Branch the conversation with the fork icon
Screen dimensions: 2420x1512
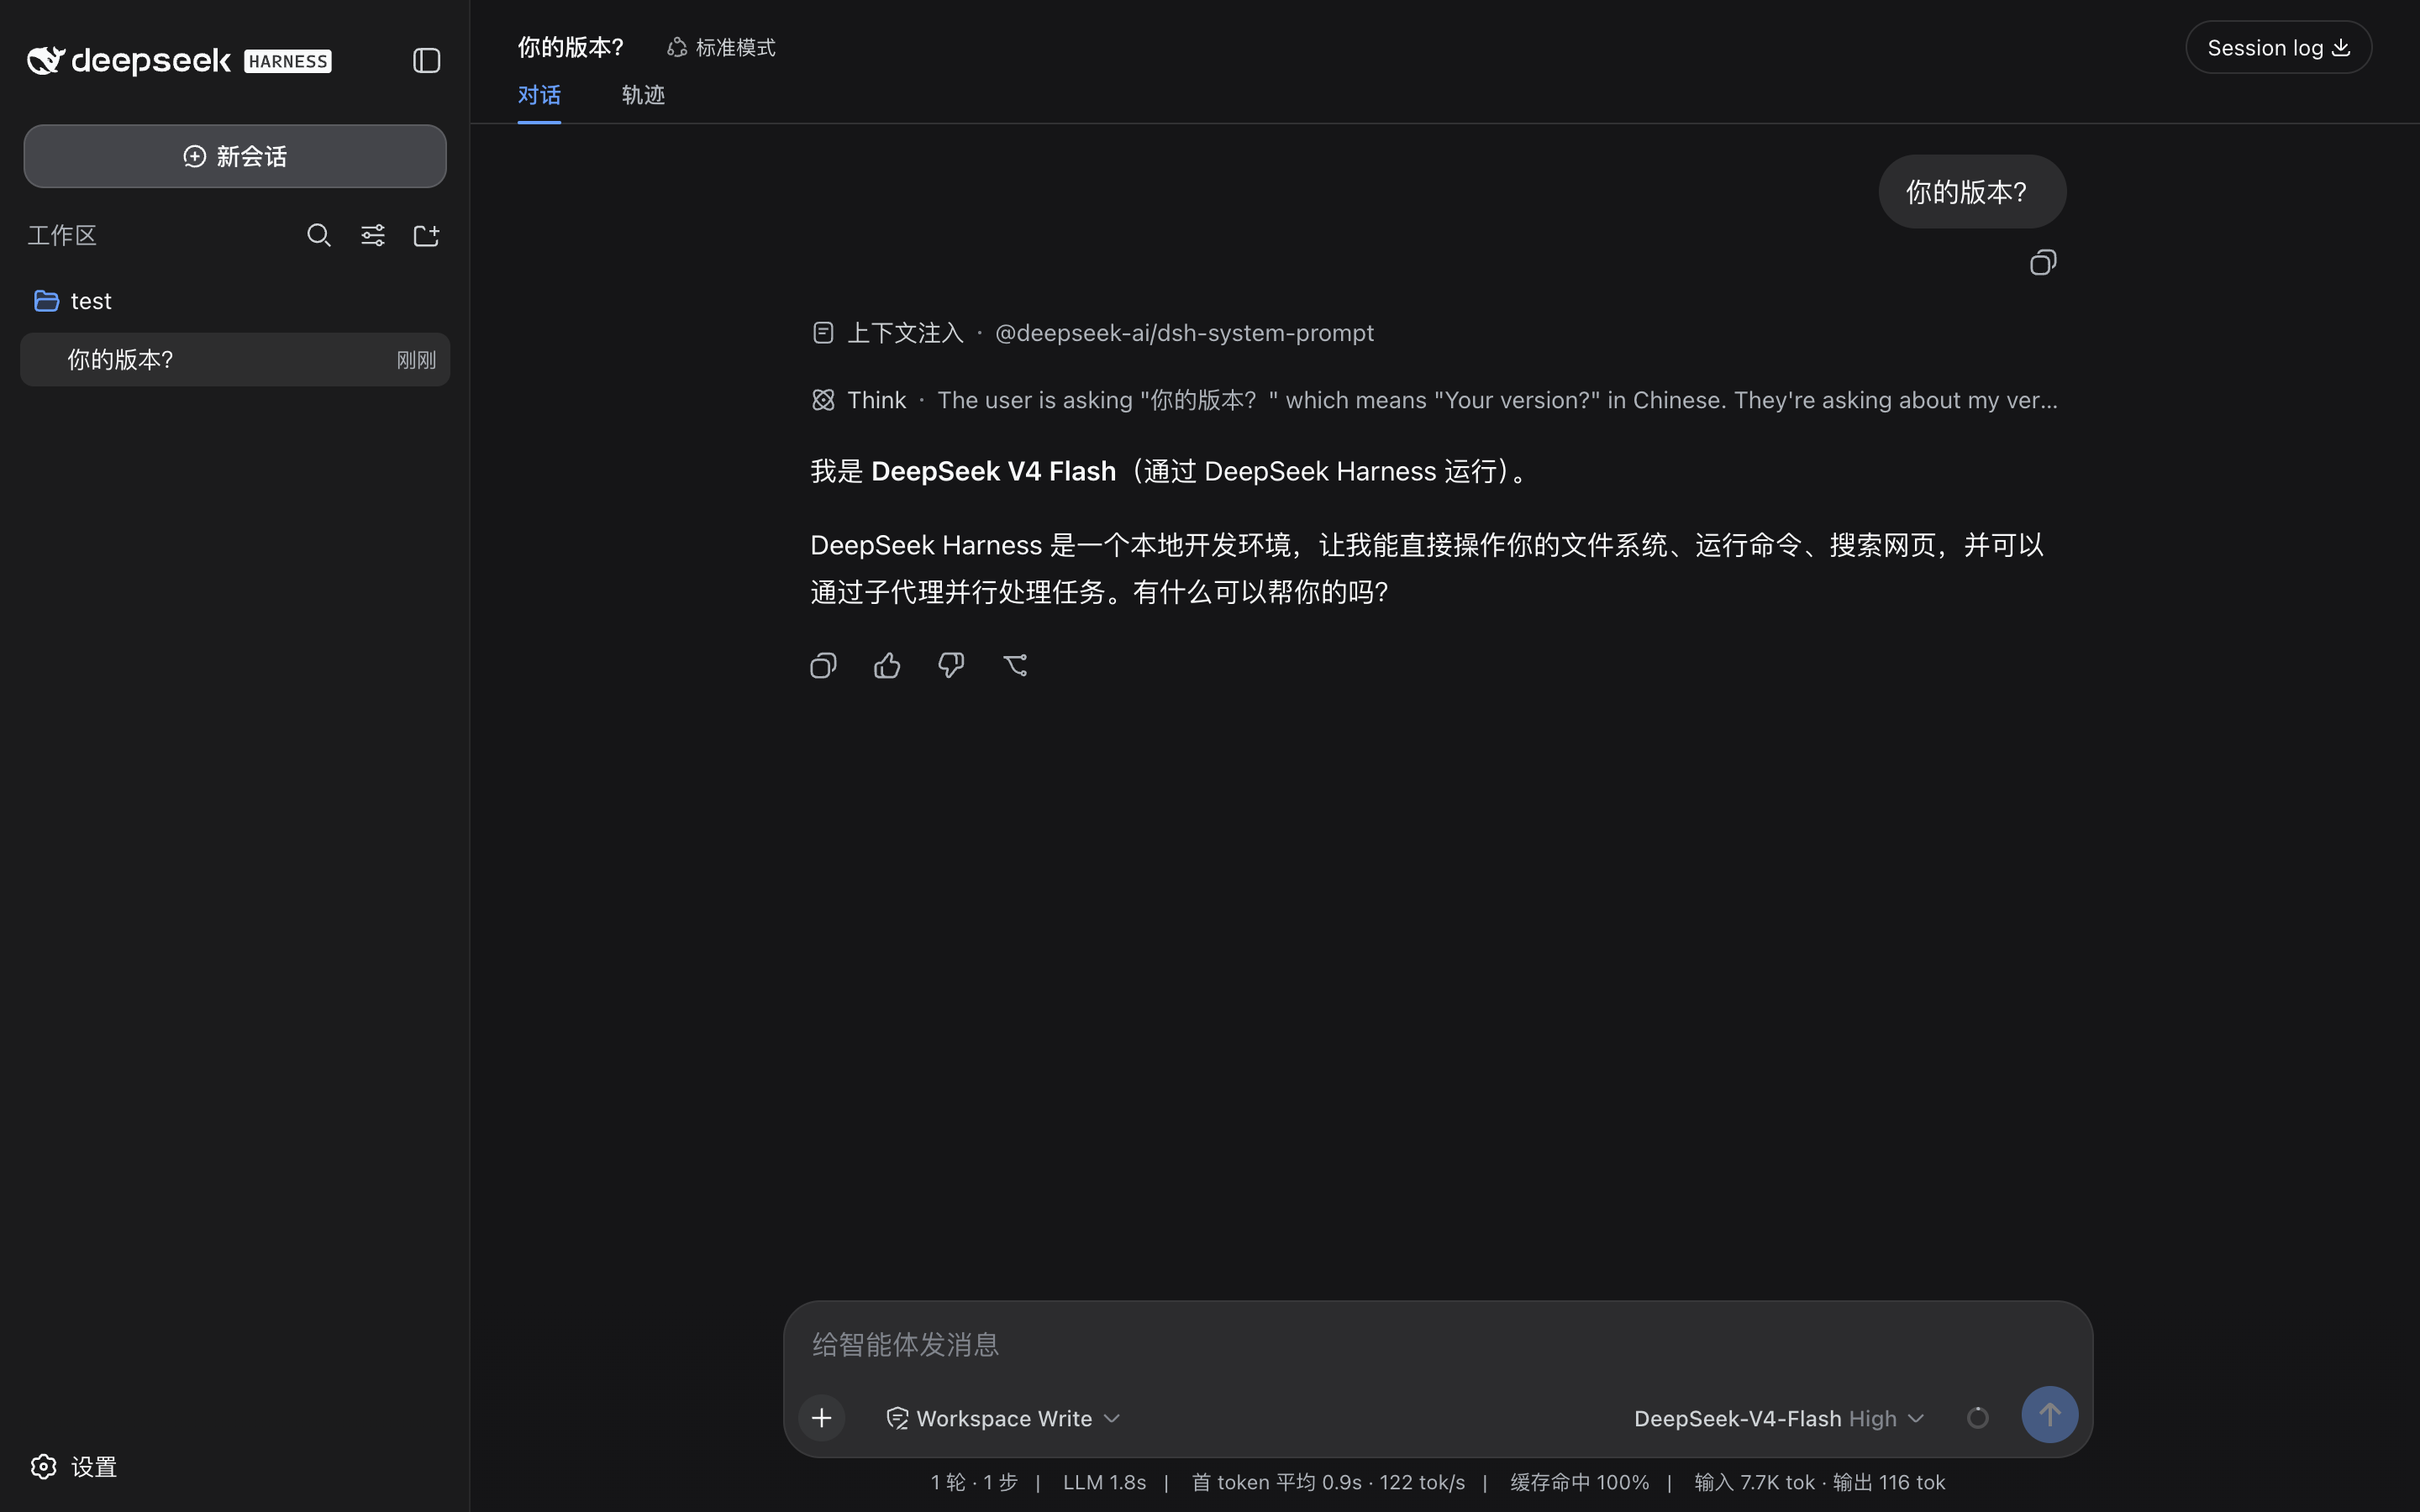point(1015,665)
